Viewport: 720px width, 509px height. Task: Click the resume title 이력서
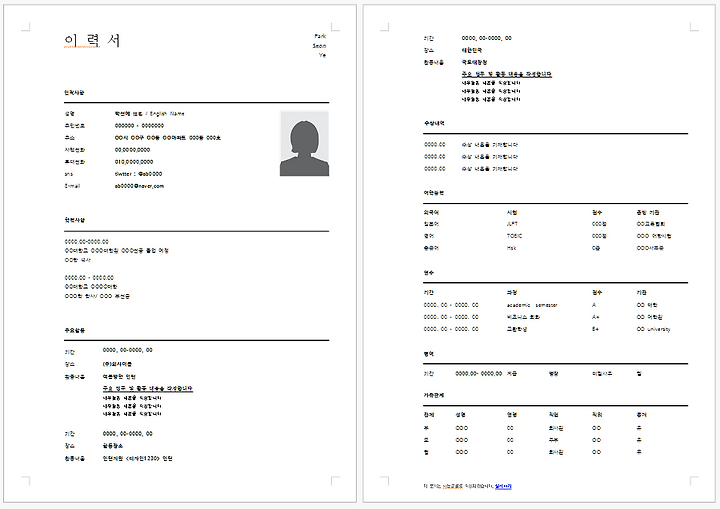pyautogui.click(x=92, y=40)
